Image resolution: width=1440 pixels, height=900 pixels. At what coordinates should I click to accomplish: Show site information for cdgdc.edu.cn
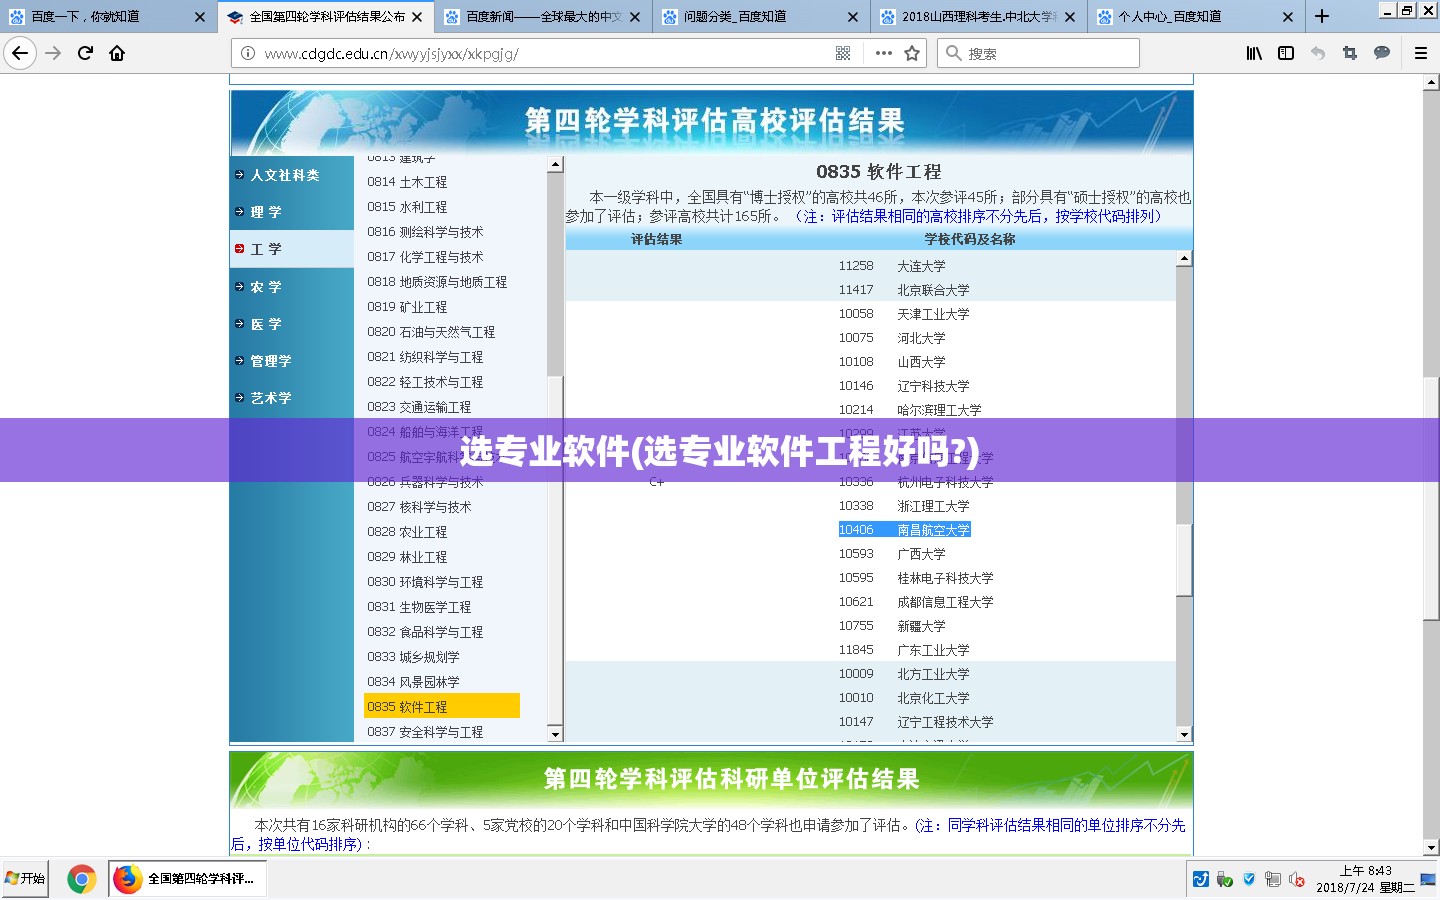pos(247,53)
